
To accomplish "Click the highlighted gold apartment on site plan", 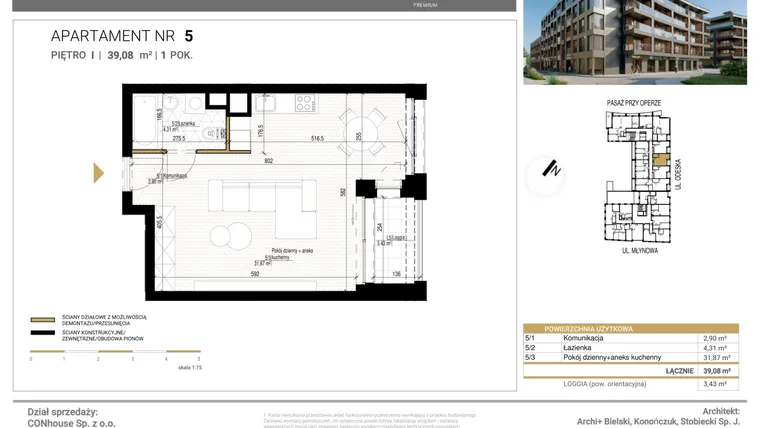I will (661, 160).
